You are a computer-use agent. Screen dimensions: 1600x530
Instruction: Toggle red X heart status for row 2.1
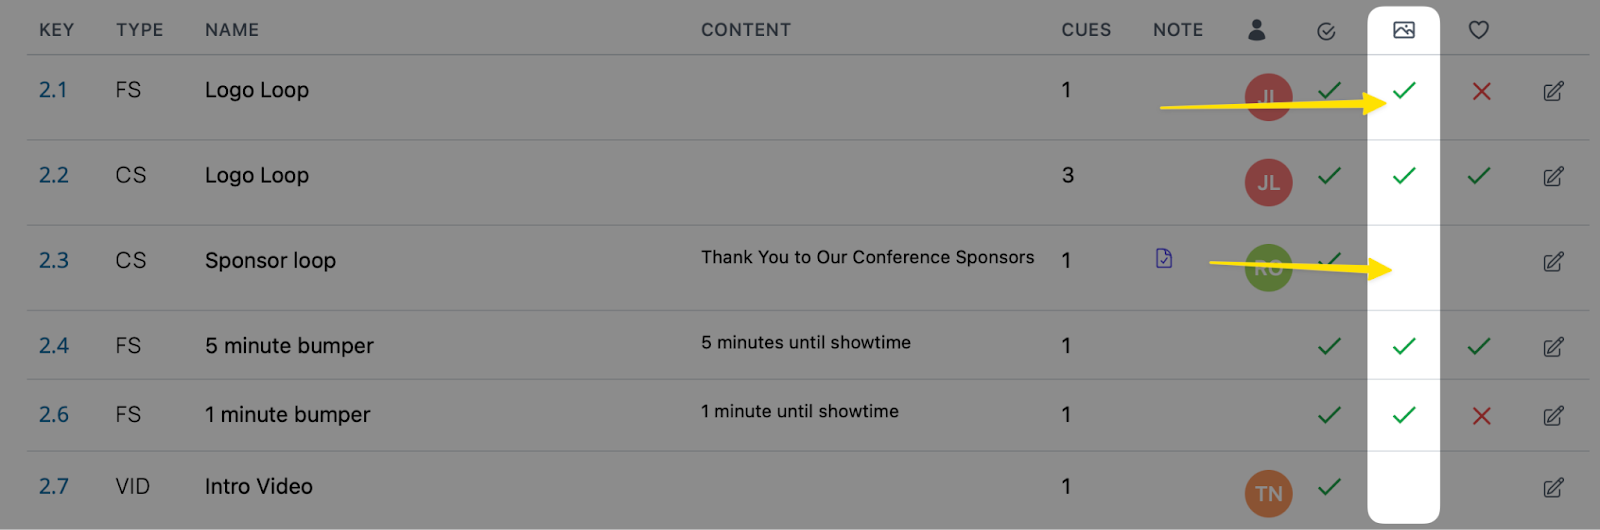pos(1482,92)
